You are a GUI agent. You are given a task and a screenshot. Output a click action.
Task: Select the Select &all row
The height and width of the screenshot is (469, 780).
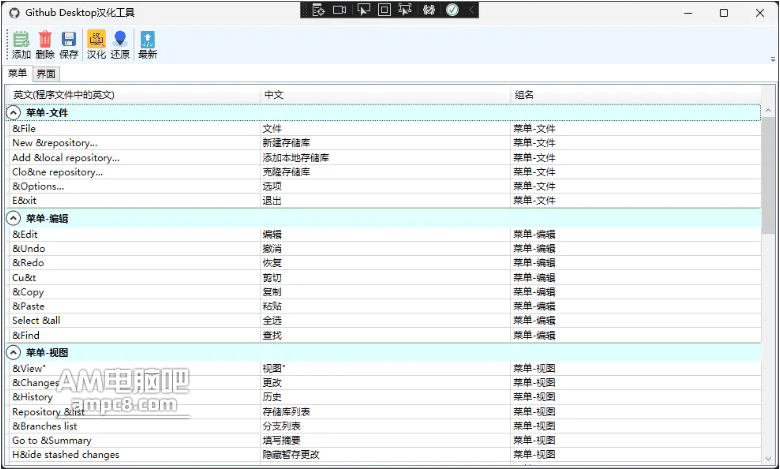pos(384,321)
